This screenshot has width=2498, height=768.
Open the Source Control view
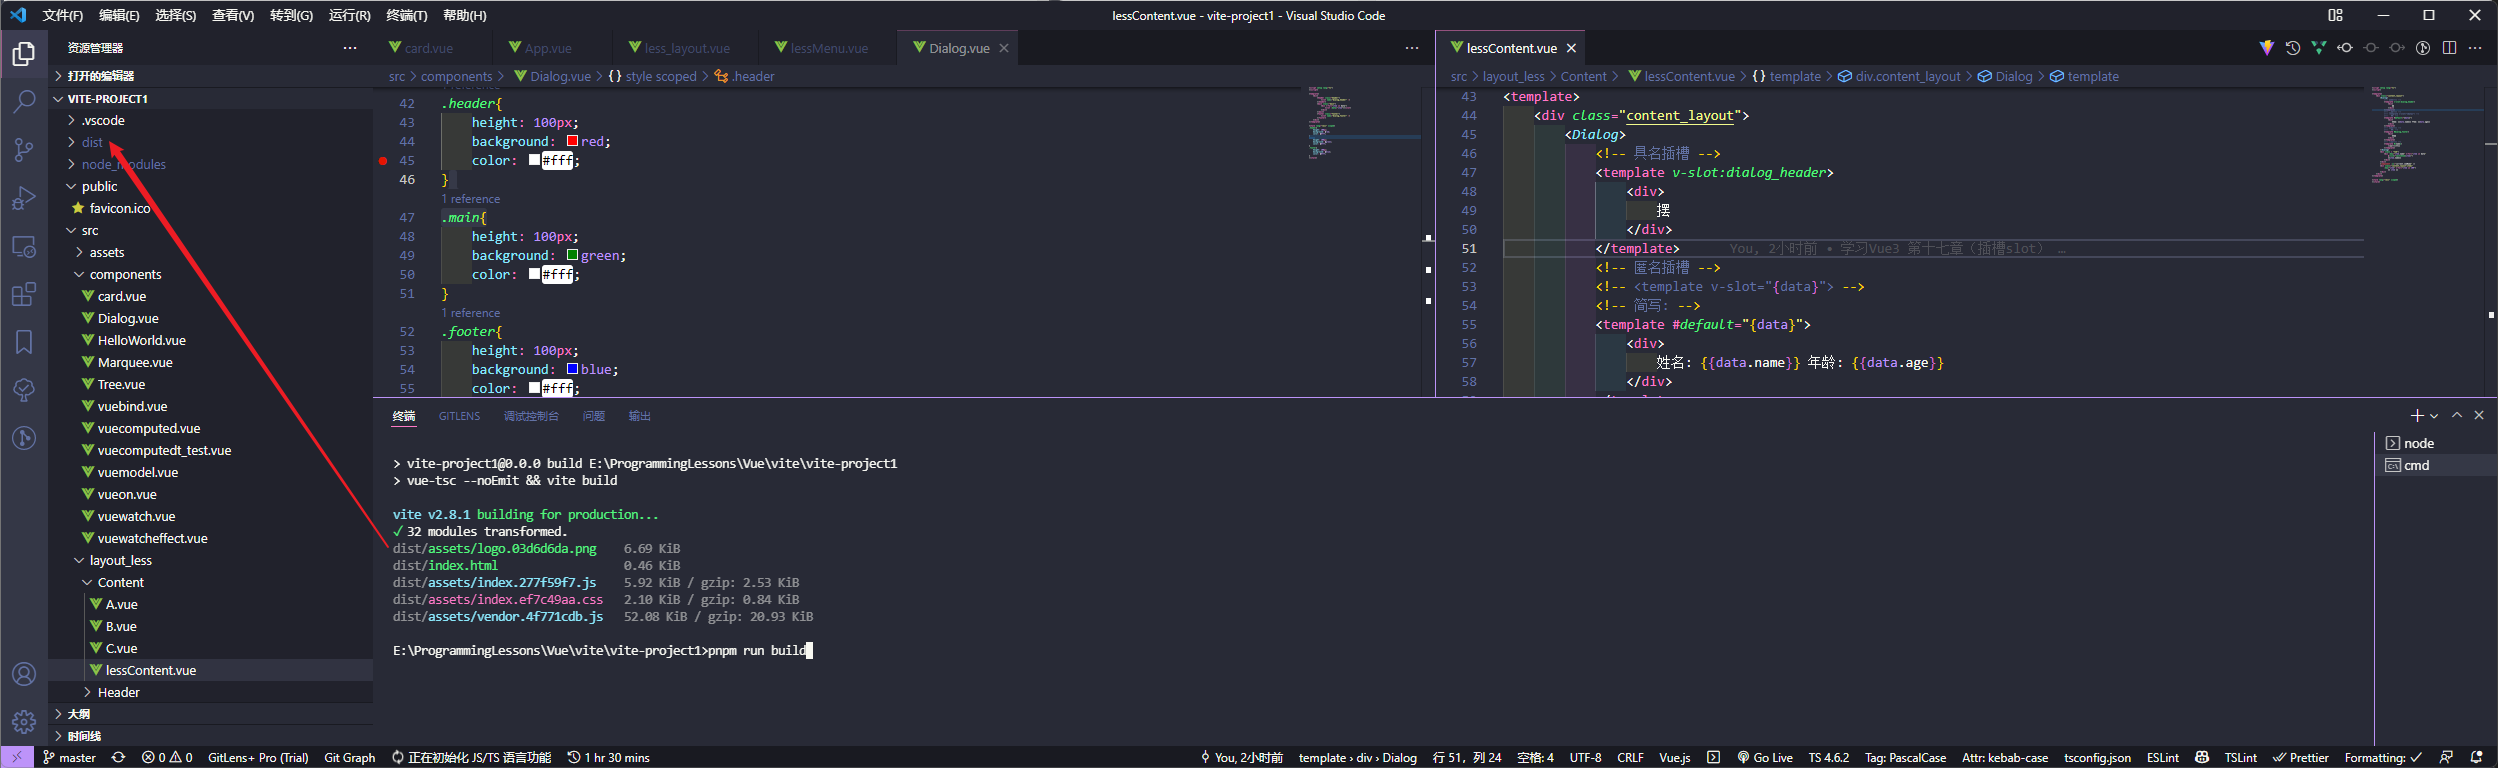24,149
